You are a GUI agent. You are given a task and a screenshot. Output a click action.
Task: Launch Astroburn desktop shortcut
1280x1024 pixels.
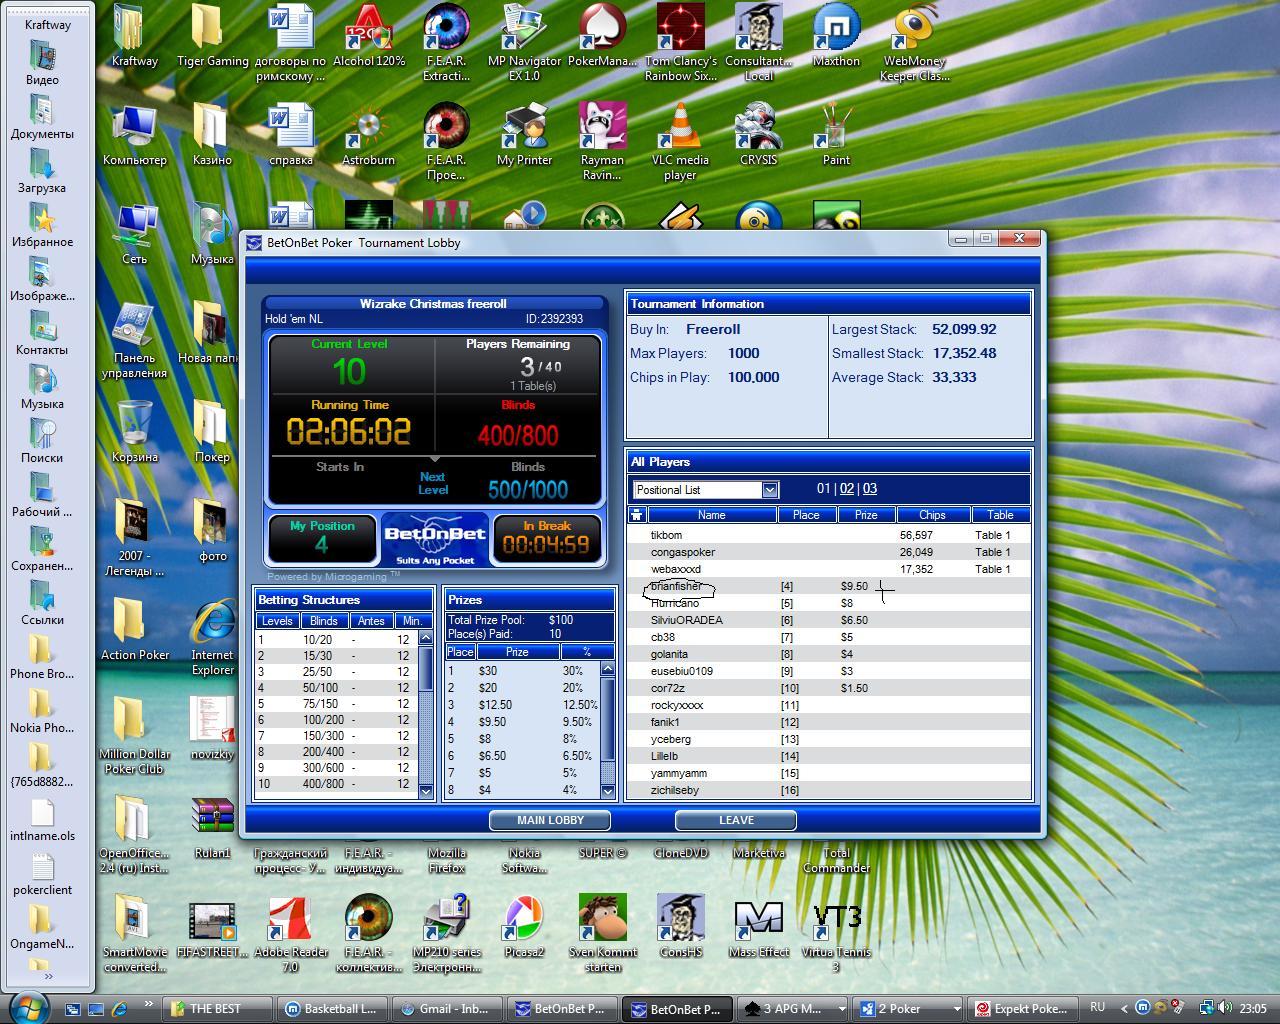[369, 135]
